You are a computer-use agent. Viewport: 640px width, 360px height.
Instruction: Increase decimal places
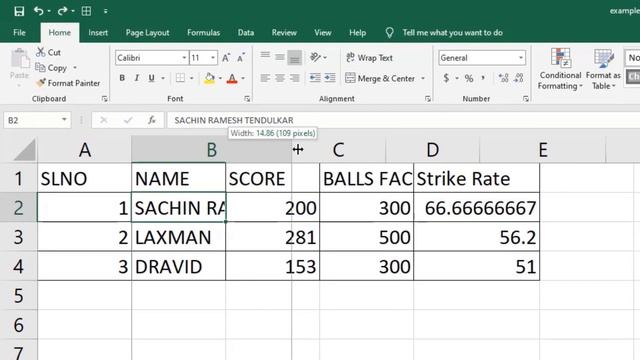[x=503, y=78]
